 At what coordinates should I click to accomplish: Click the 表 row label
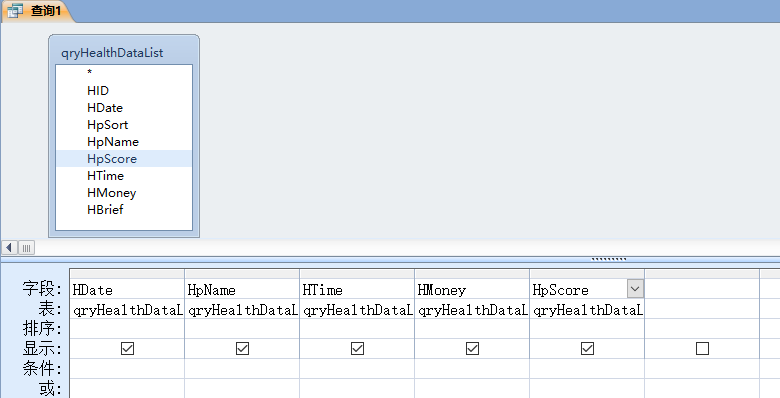[50, 308]
